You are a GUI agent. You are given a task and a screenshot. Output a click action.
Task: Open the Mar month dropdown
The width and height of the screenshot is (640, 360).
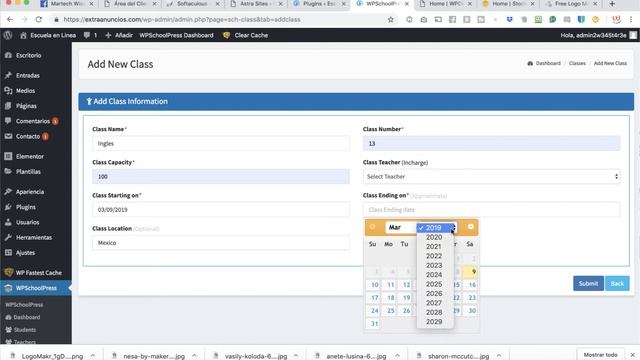coord(400,227)
